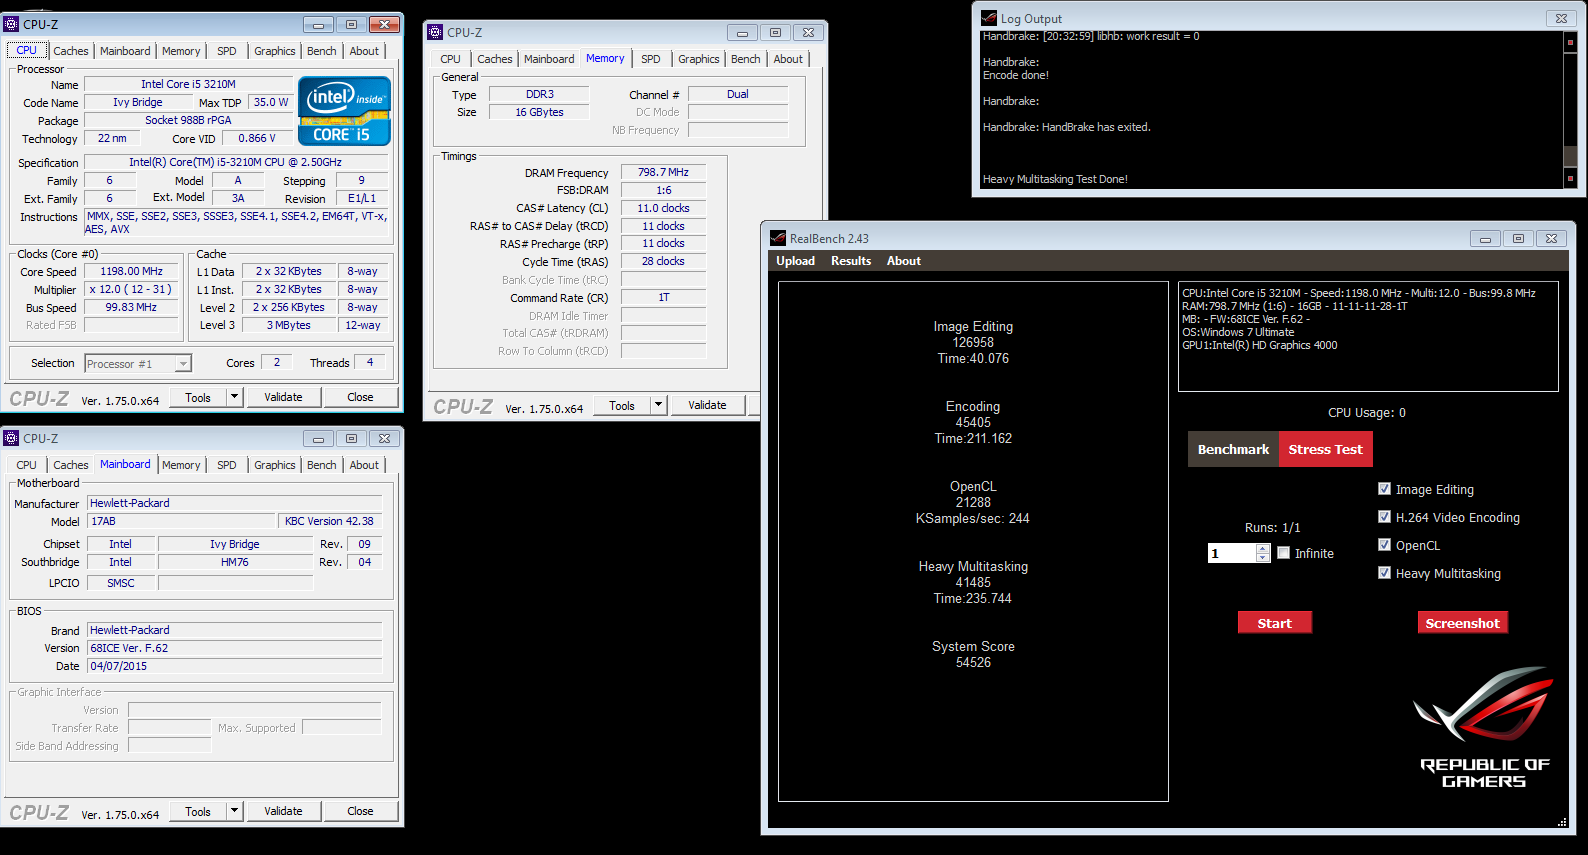Increase the run count with the stepper up arrow
Screen dimensions: 1588x855
click(1263, 548)
